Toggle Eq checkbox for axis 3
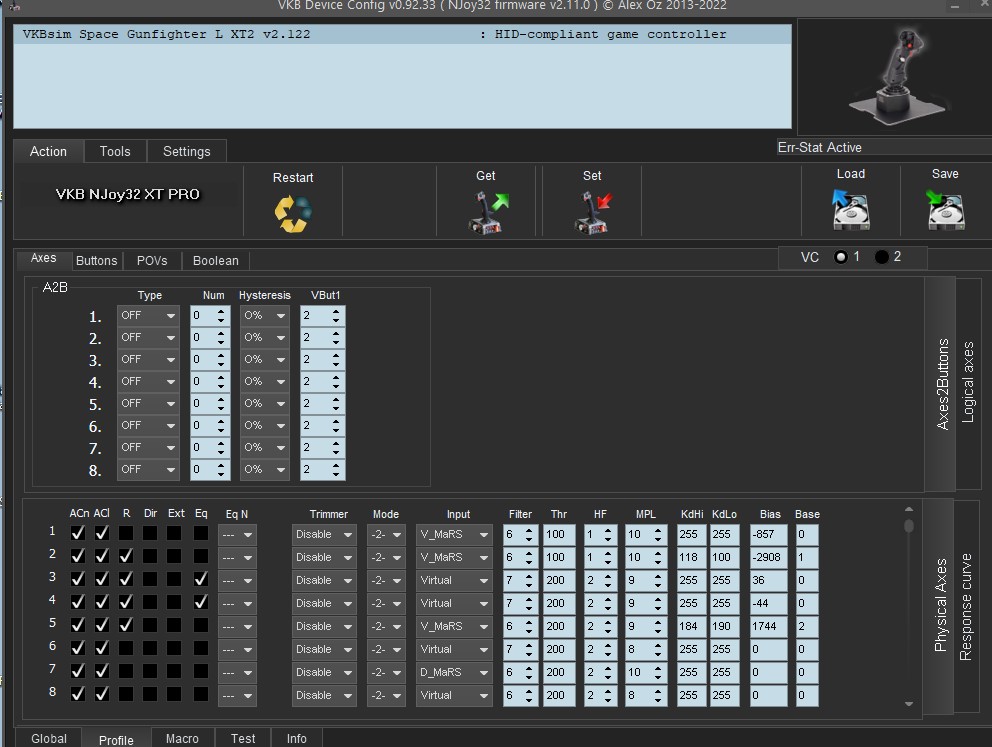 click(201, 579)
